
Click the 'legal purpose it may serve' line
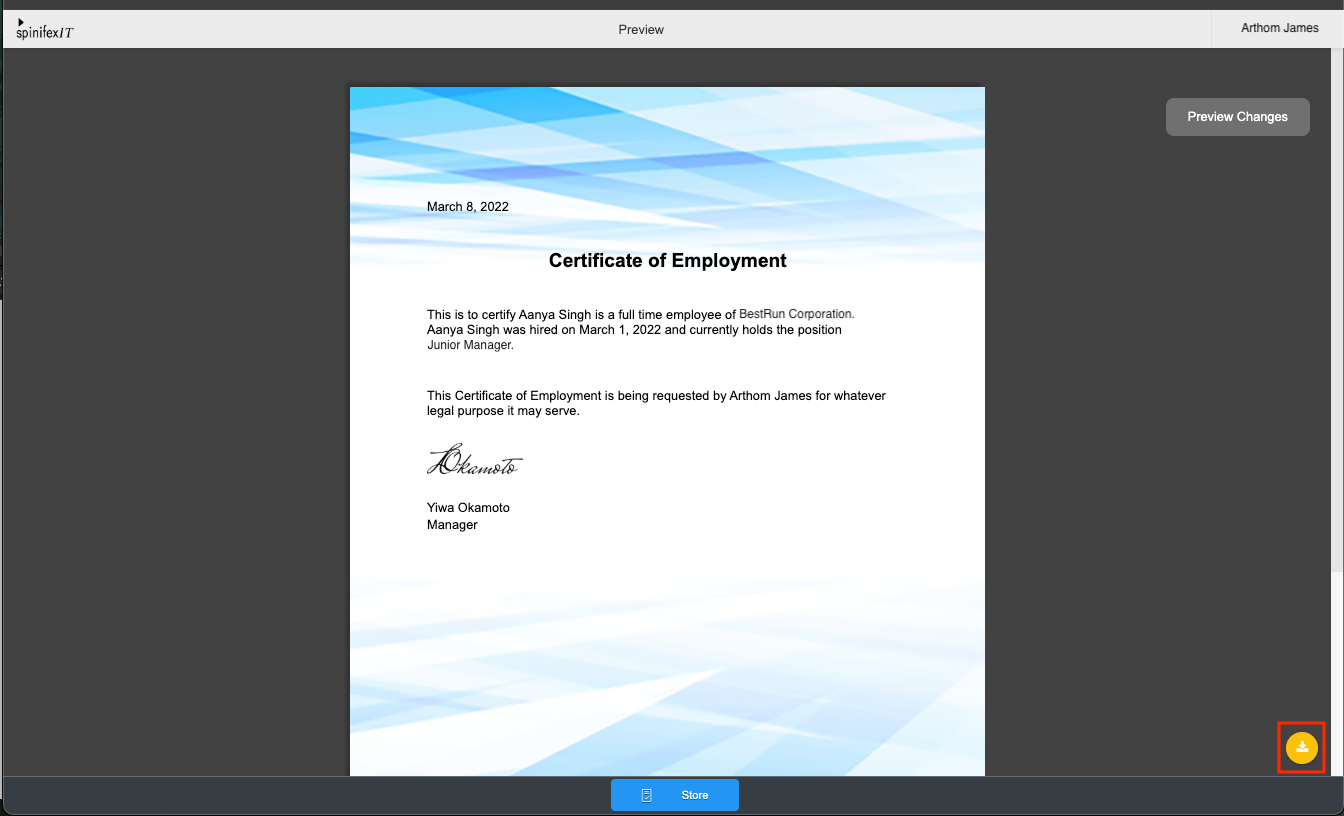(x=503, y=411)
